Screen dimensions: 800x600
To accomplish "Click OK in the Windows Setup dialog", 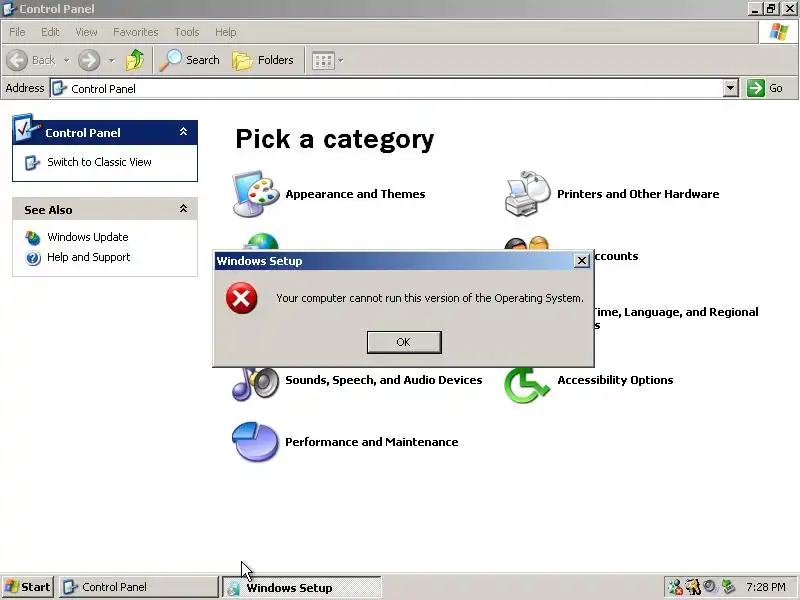I will coord(404,342).
